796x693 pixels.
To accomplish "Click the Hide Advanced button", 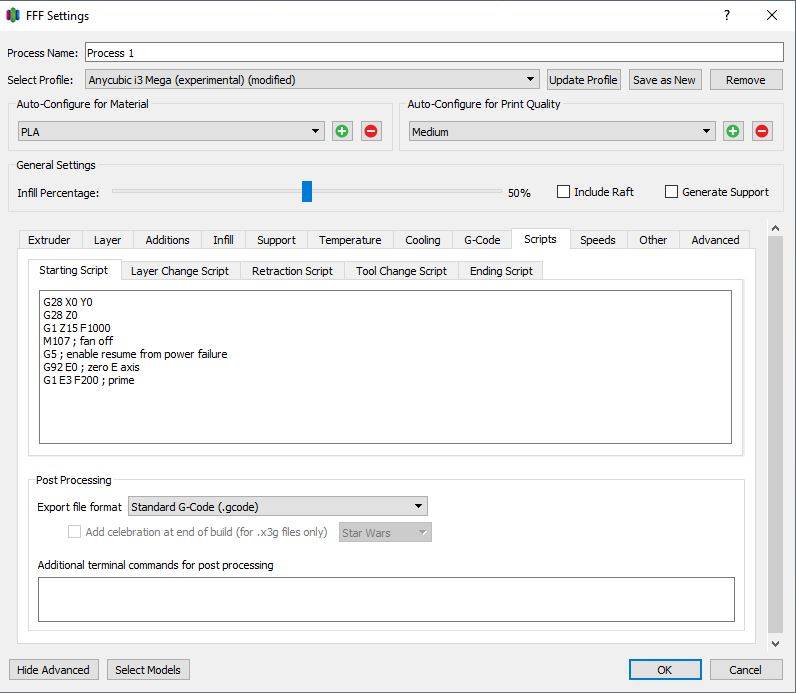I will point(53,670).
